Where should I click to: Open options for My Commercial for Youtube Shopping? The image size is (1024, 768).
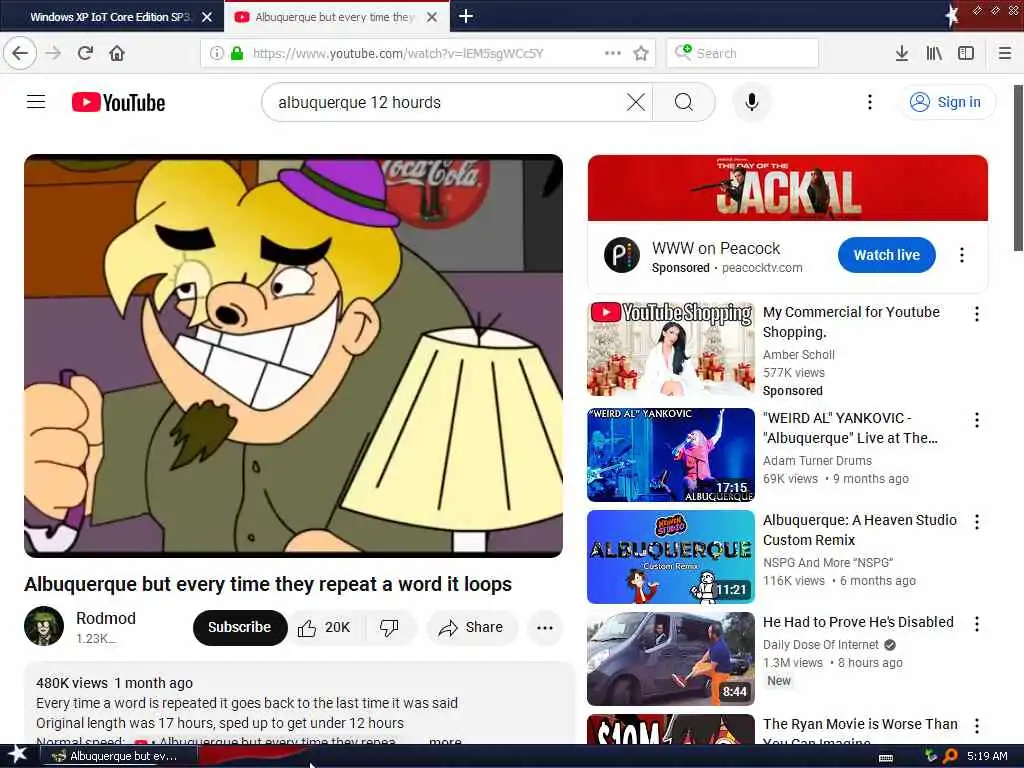pyautogui.click(x=976, y=314)
